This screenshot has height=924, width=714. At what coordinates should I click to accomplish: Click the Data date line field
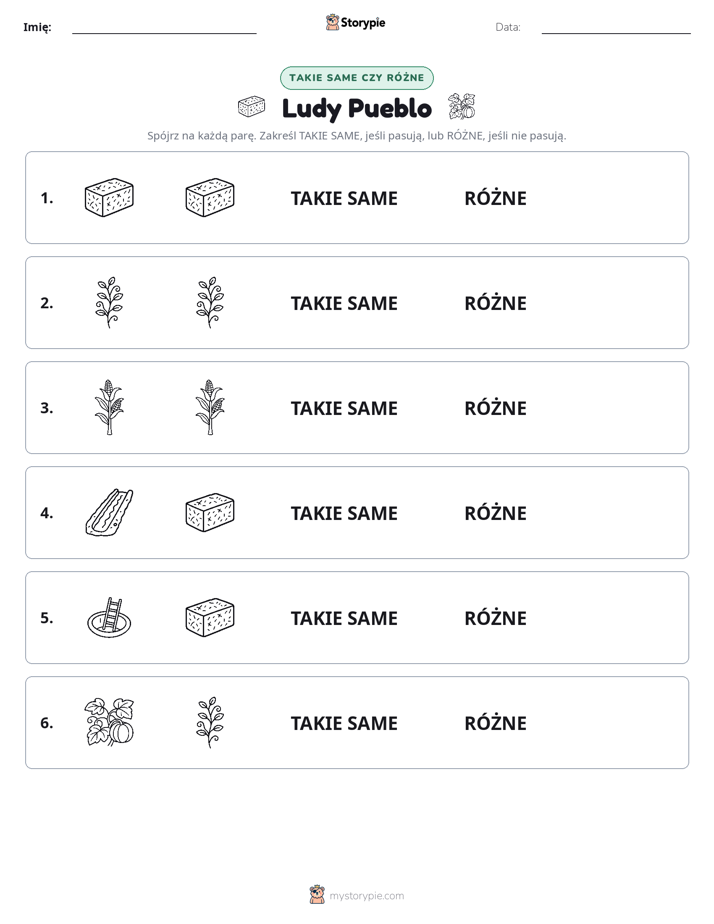coord(616,27)
